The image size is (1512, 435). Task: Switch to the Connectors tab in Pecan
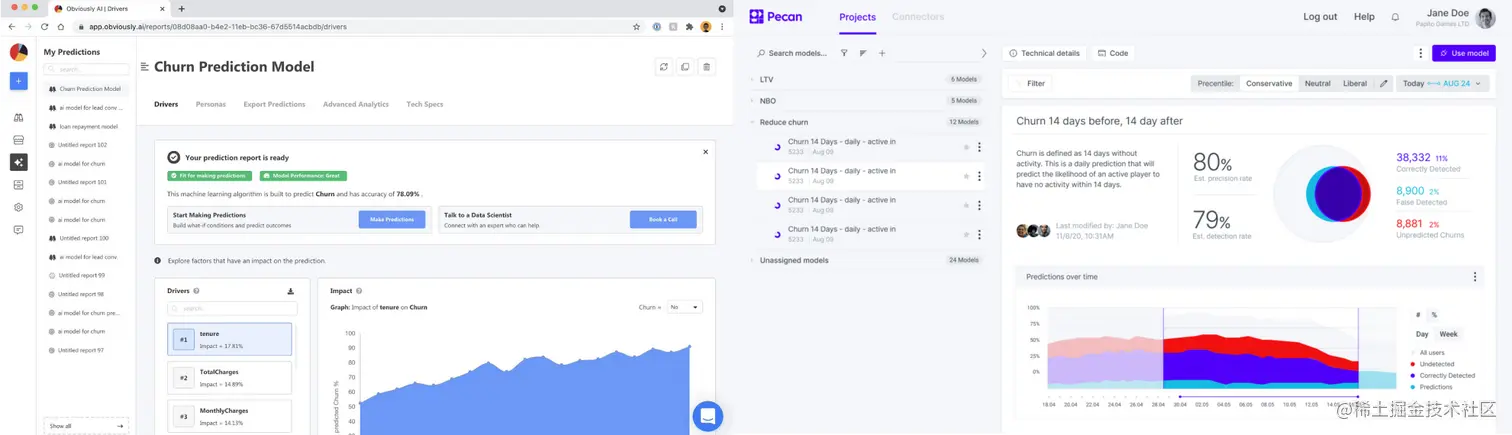click(x=918, y=17)
